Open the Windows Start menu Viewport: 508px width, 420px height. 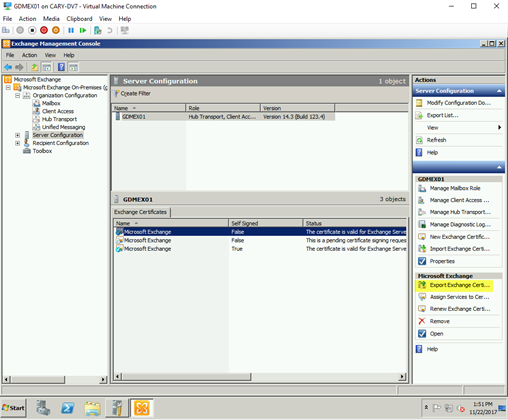pyautogui.click(x=13, y=408)
